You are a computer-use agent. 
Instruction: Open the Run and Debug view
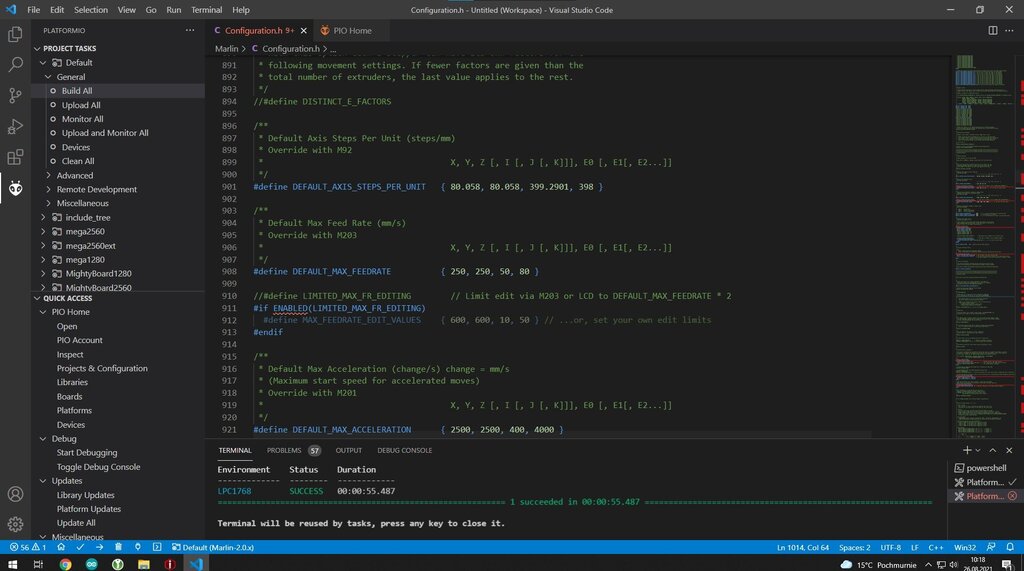(15, 127)
